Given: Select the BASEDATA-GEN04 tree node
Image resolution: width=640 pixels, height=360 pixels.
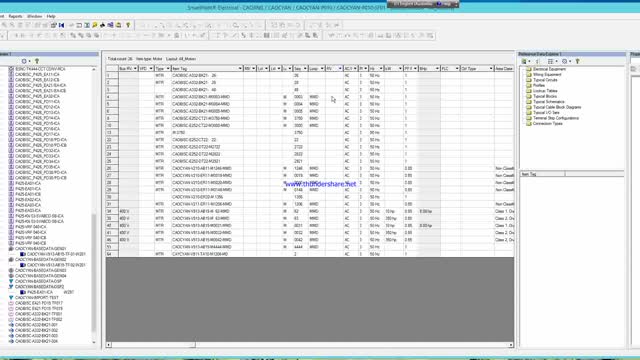Looking at the screenshot, I should [40, 276].
